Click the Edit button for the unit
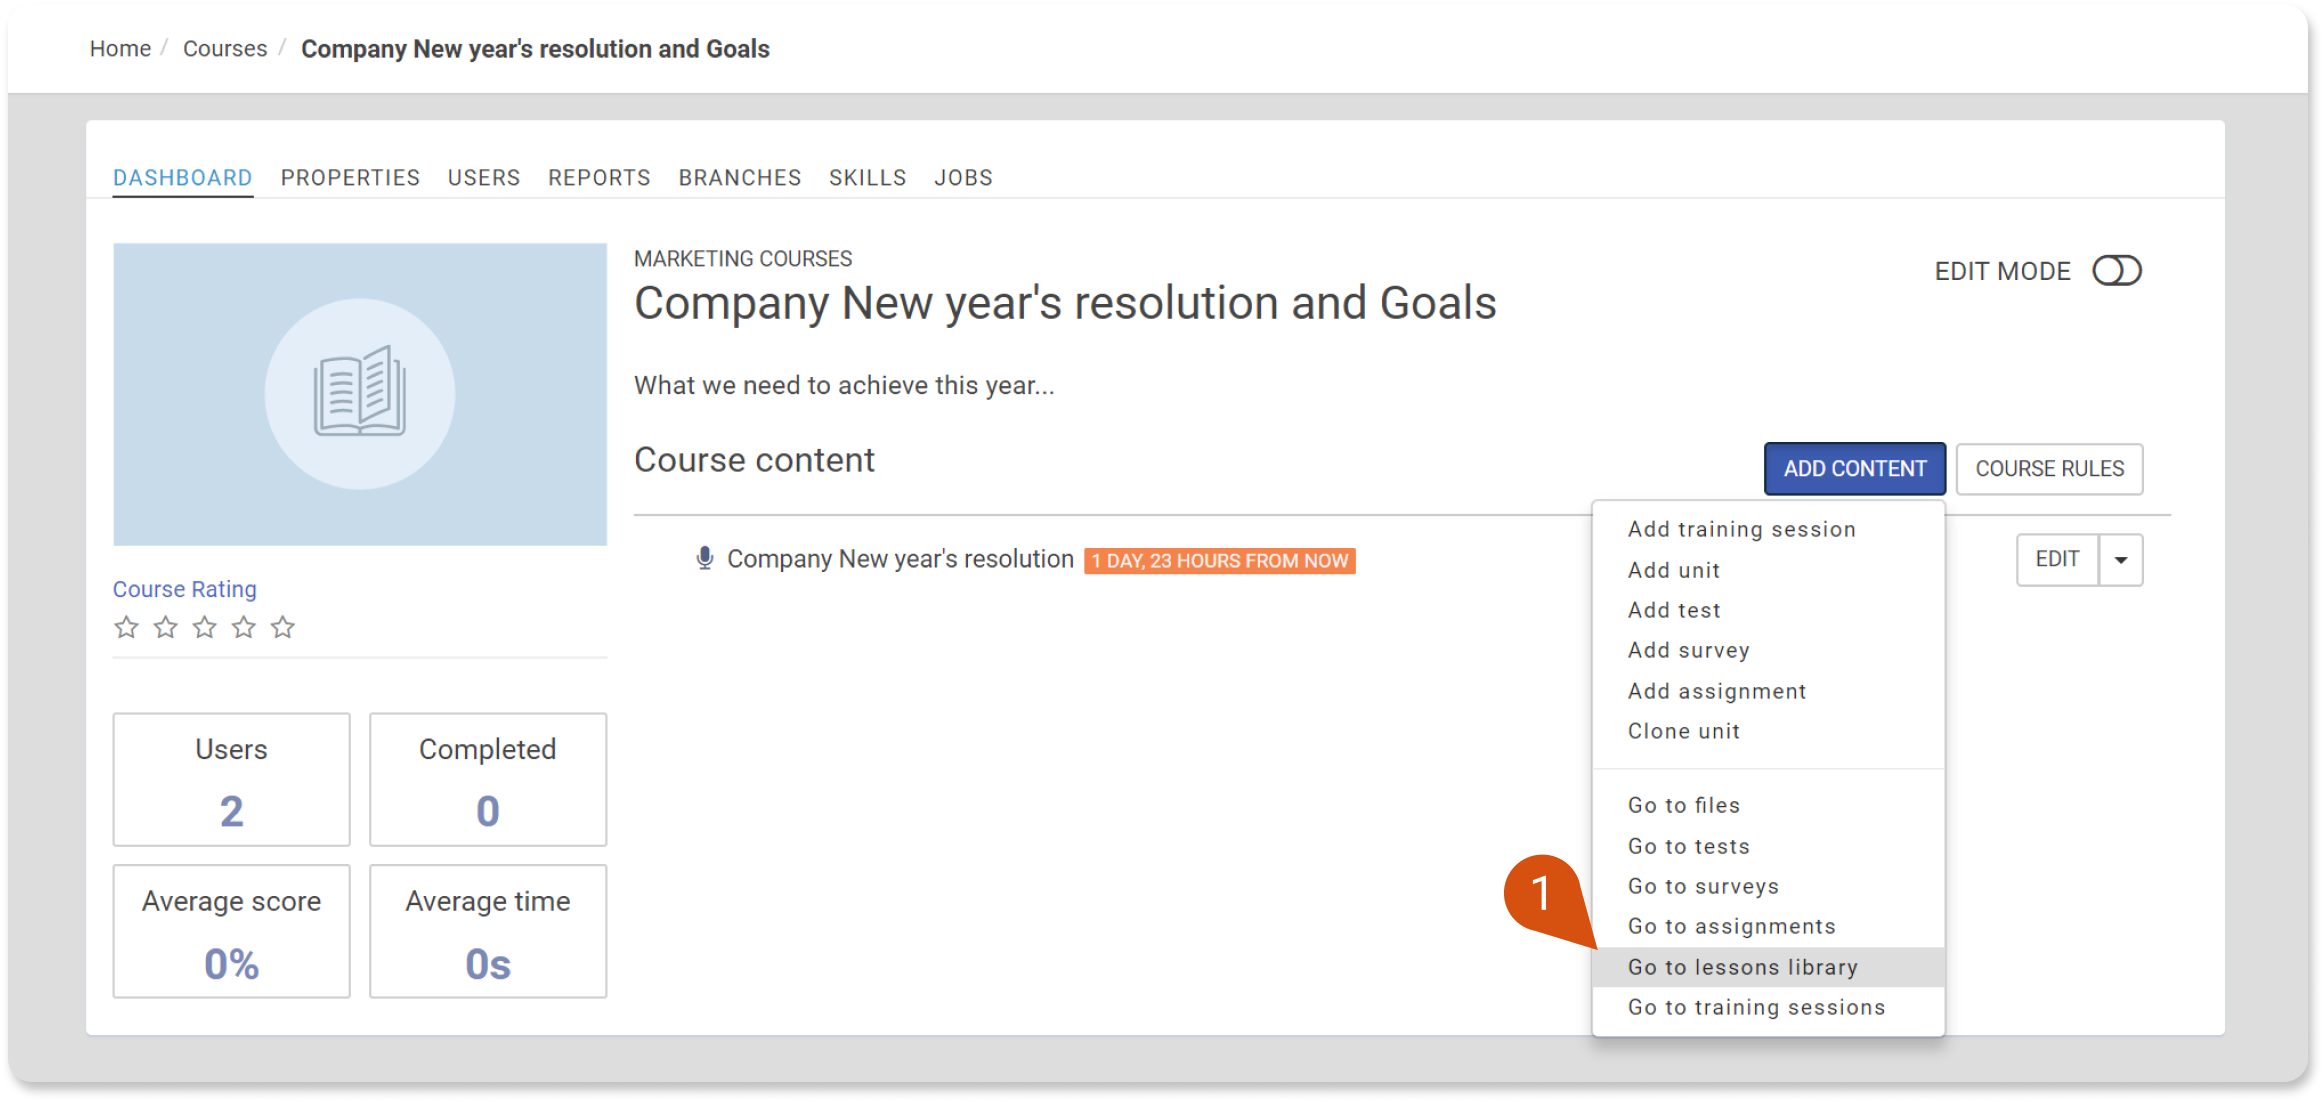The height and width of the screenshot is (1102, 2324). click(x=2058, y=560)
